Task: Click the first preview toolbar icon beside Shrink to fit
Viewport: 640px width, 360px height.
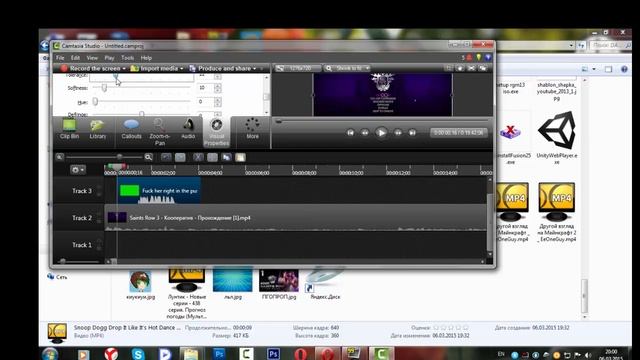Action: 449,68
